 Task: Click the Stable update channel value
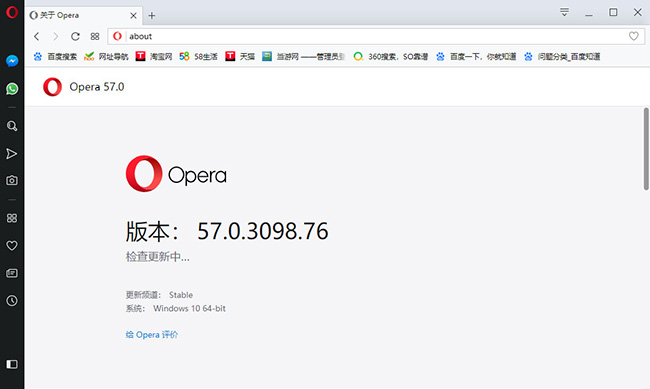click(181, 295)
